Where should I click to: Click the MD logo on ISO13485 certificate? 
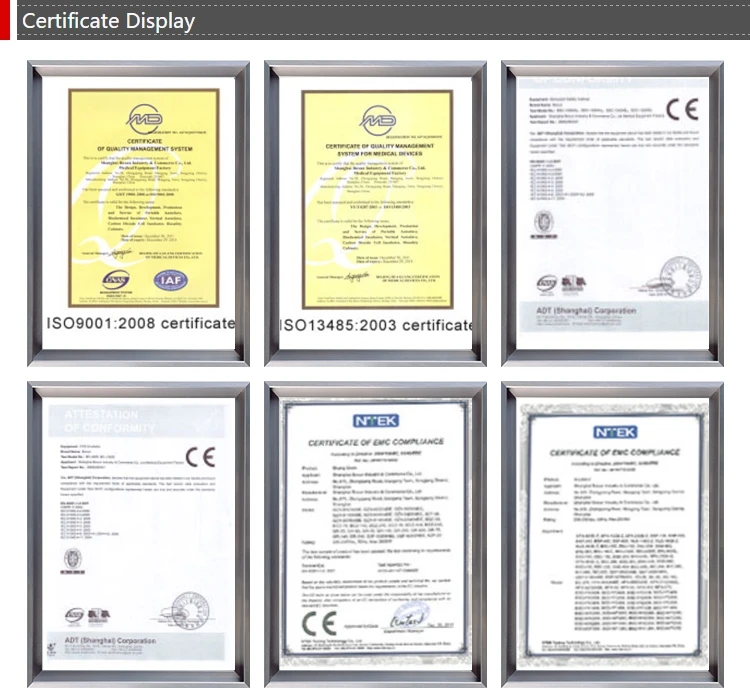[x=378, y=121]
